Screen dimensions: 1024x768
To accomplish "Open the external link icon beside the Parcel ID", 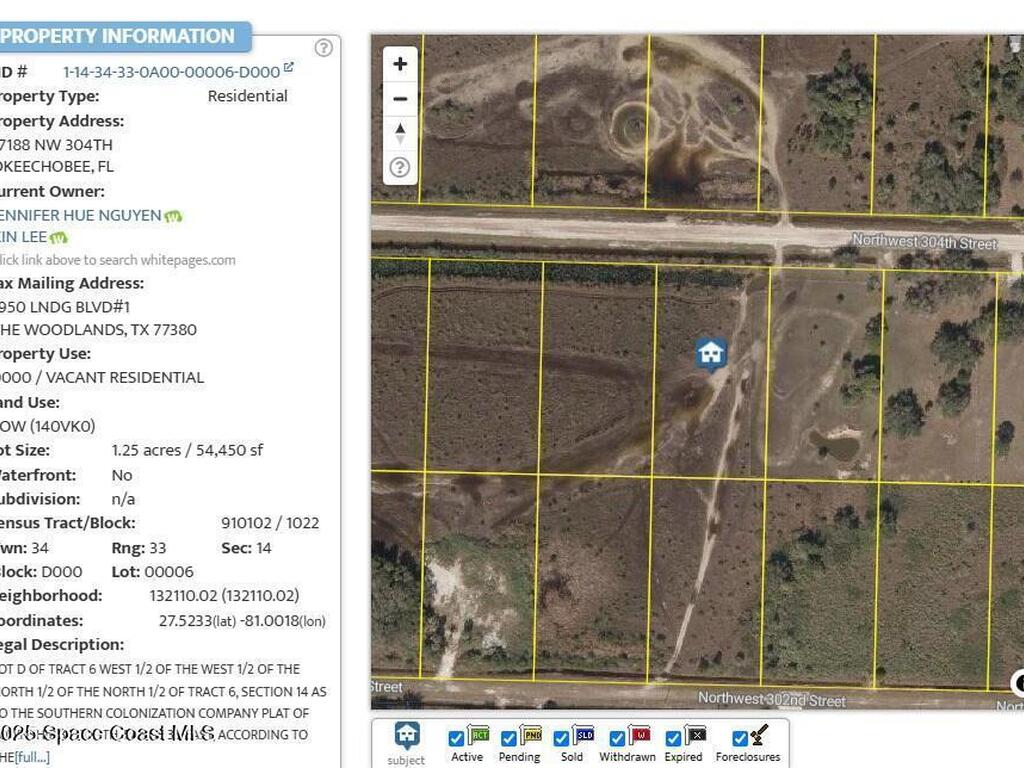I will 288,68.
